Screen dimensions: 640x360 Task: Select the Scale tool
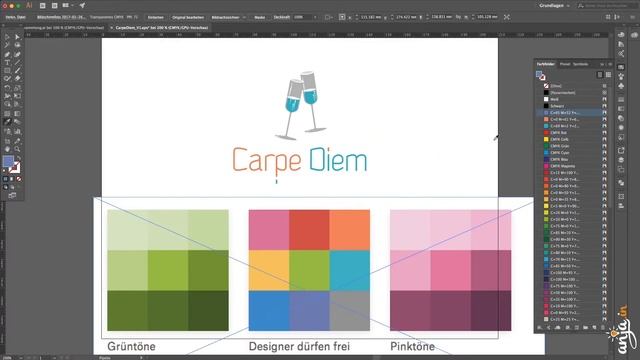[17, 88]
